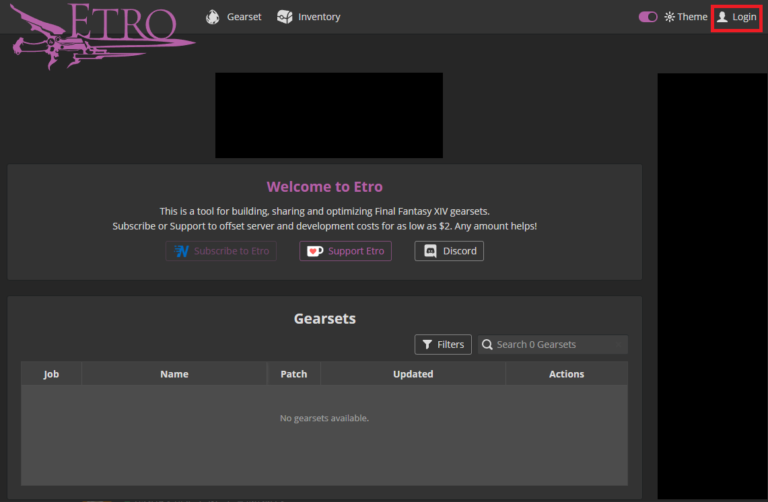
Task: Click the sun icon beside Theme
Action: tap(669, 17)
